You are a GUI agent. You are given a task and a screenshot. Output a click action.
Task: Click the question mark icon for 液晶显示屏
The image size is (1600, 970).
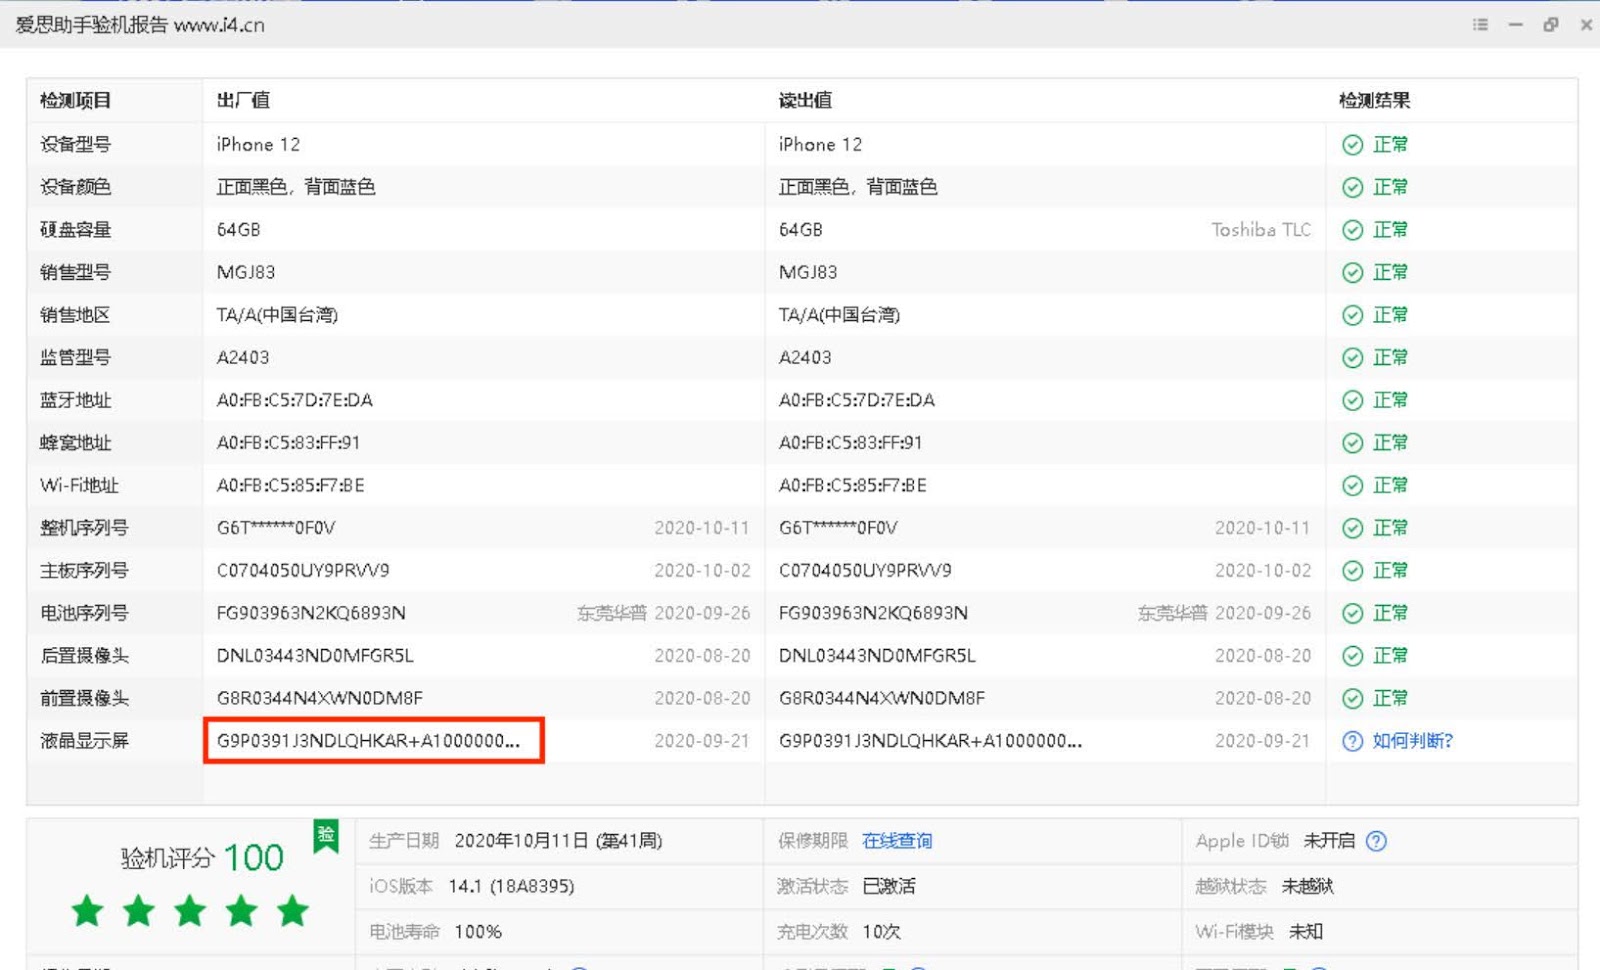pyautogui.click(x=1352, y=741)
